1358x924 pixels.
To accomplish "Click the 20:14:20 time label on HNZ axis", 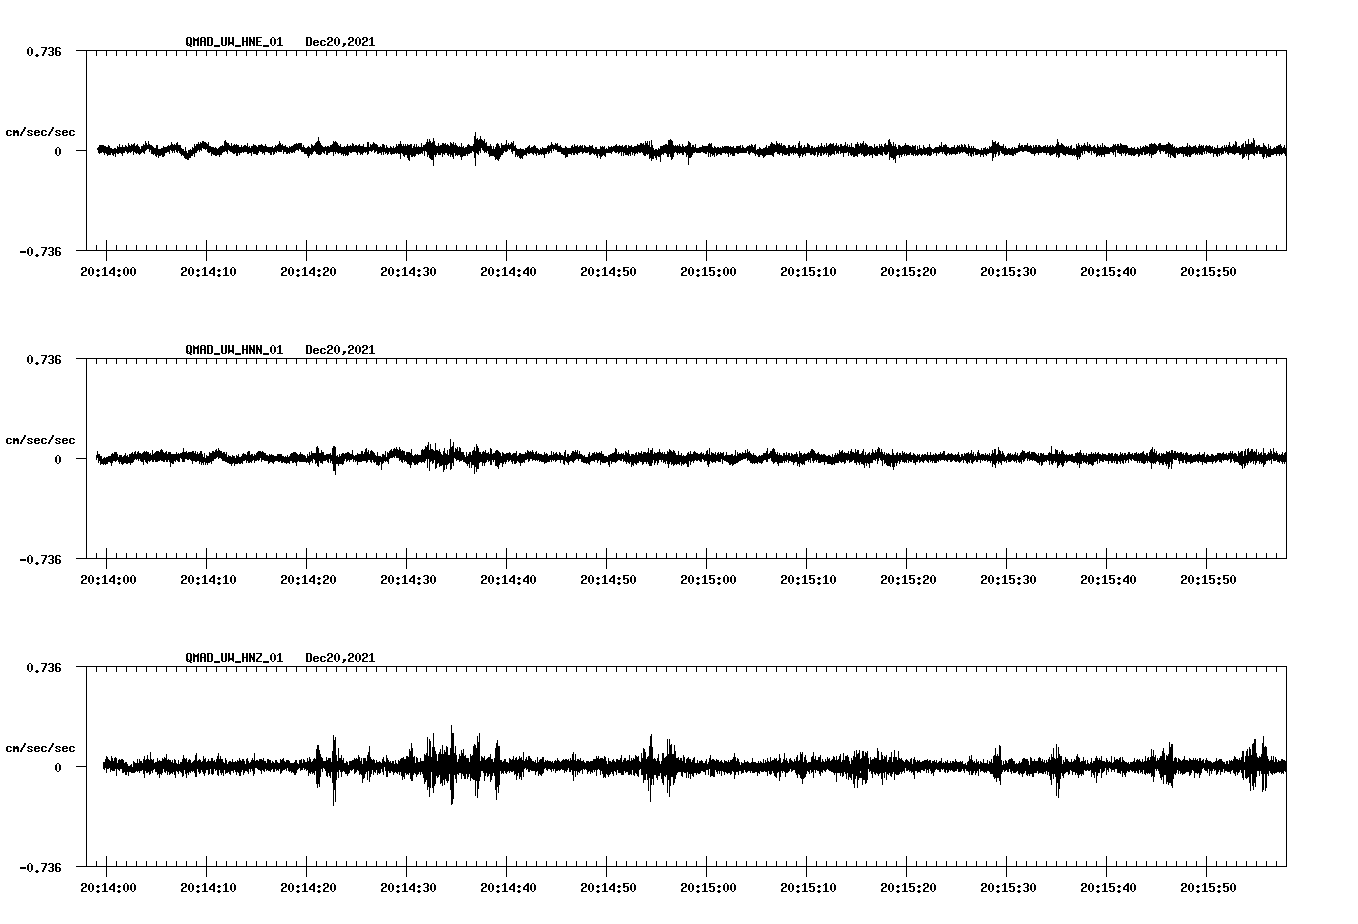I will point(308,888).
